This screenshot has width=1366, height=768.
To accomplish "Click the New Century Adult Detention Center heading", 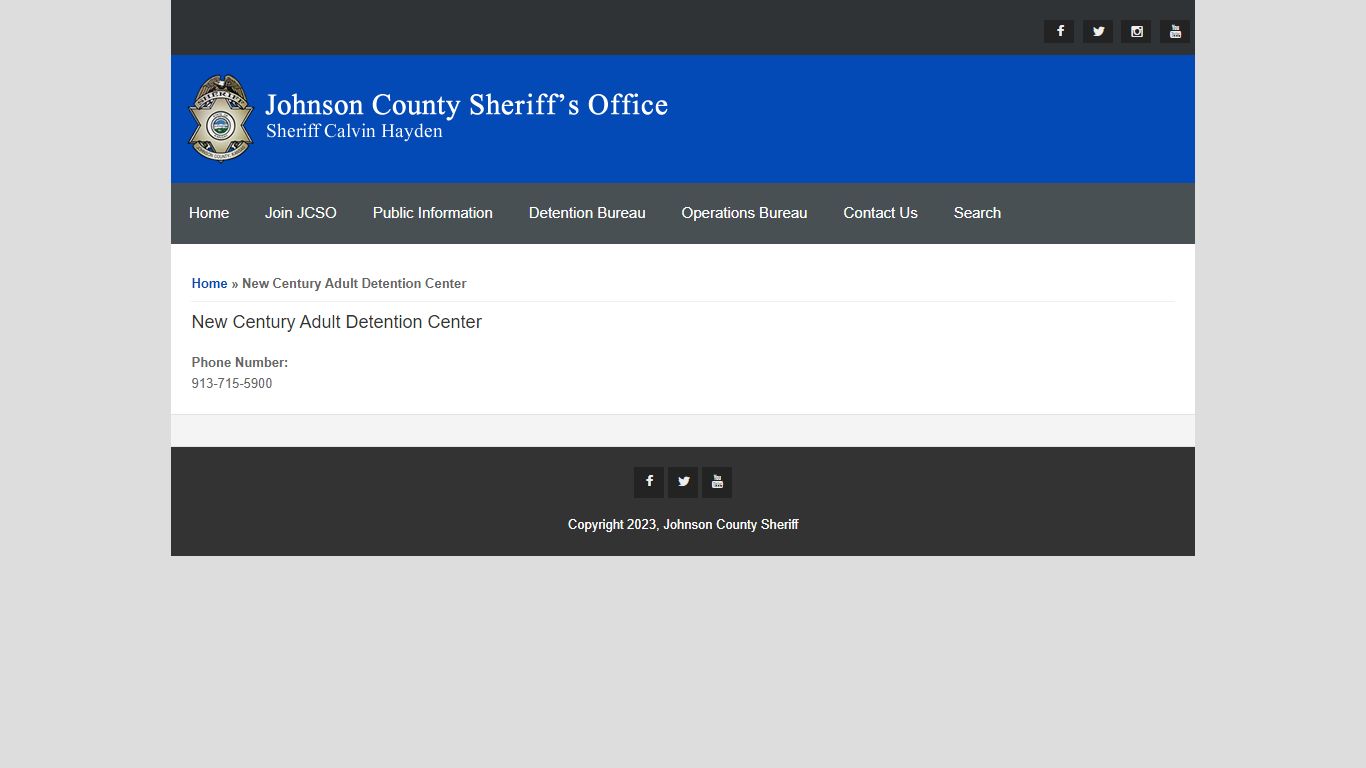I will click(337, 322).
